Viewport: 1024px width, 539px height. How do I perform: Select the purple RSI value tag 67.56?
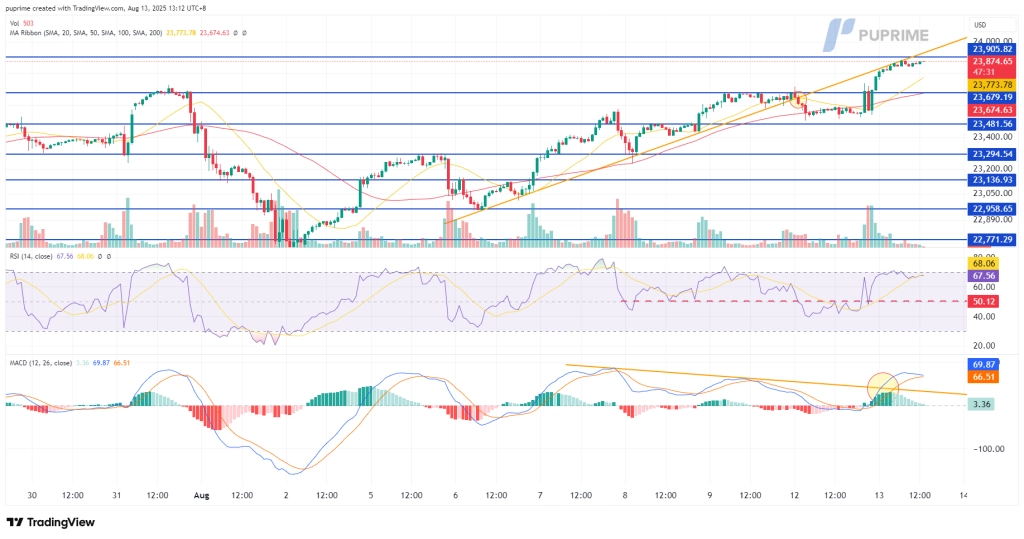coord(981,275)
